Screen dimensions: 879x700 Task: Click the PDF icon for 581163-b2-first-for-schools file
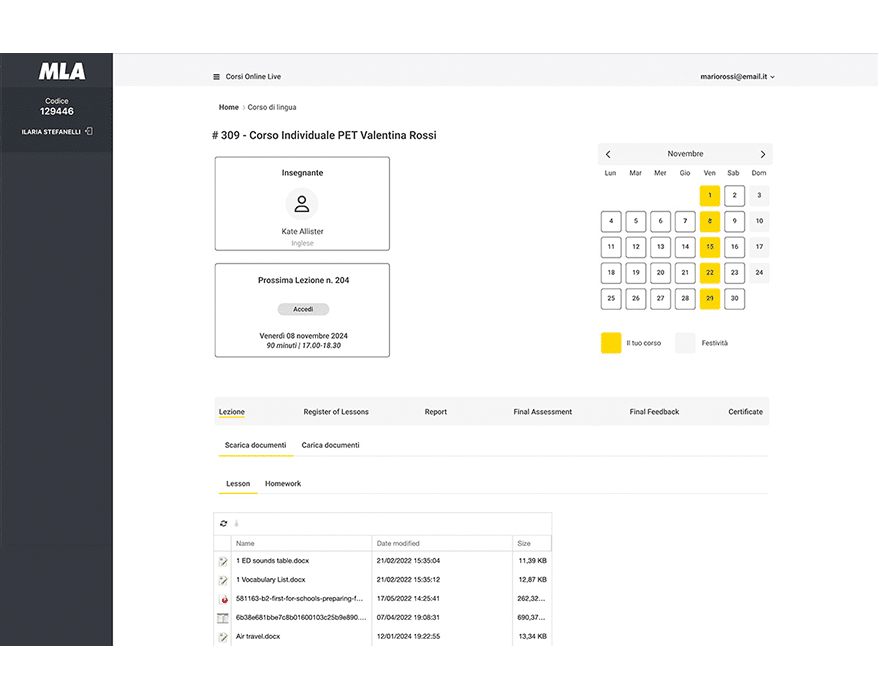pyautogui.click(x=223, y=599)
